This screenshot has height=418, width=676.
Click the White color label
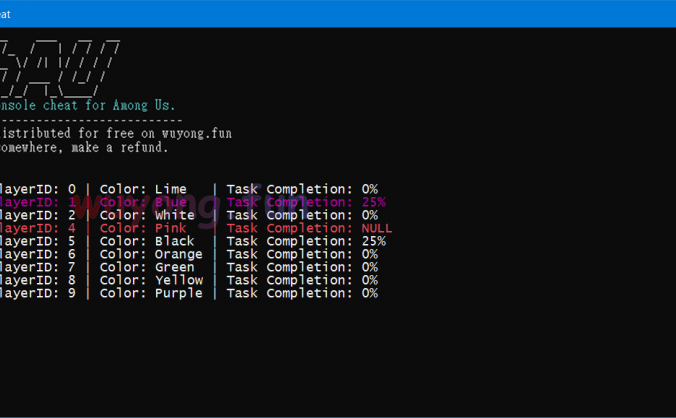click(x=175, y=215)
